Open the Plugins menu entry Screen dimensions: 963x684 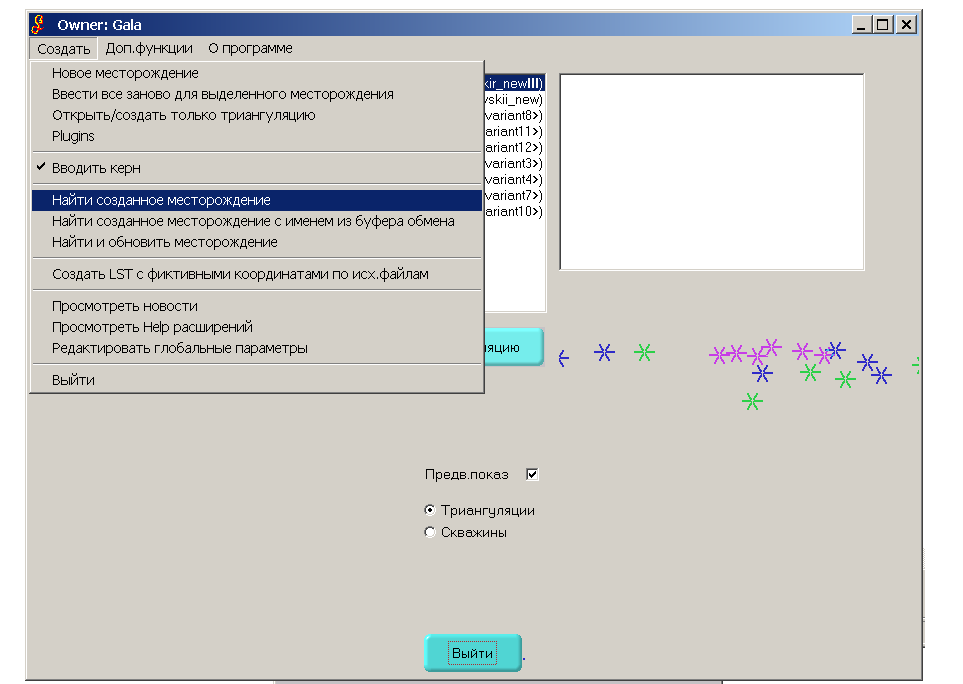tap(257, 136)
